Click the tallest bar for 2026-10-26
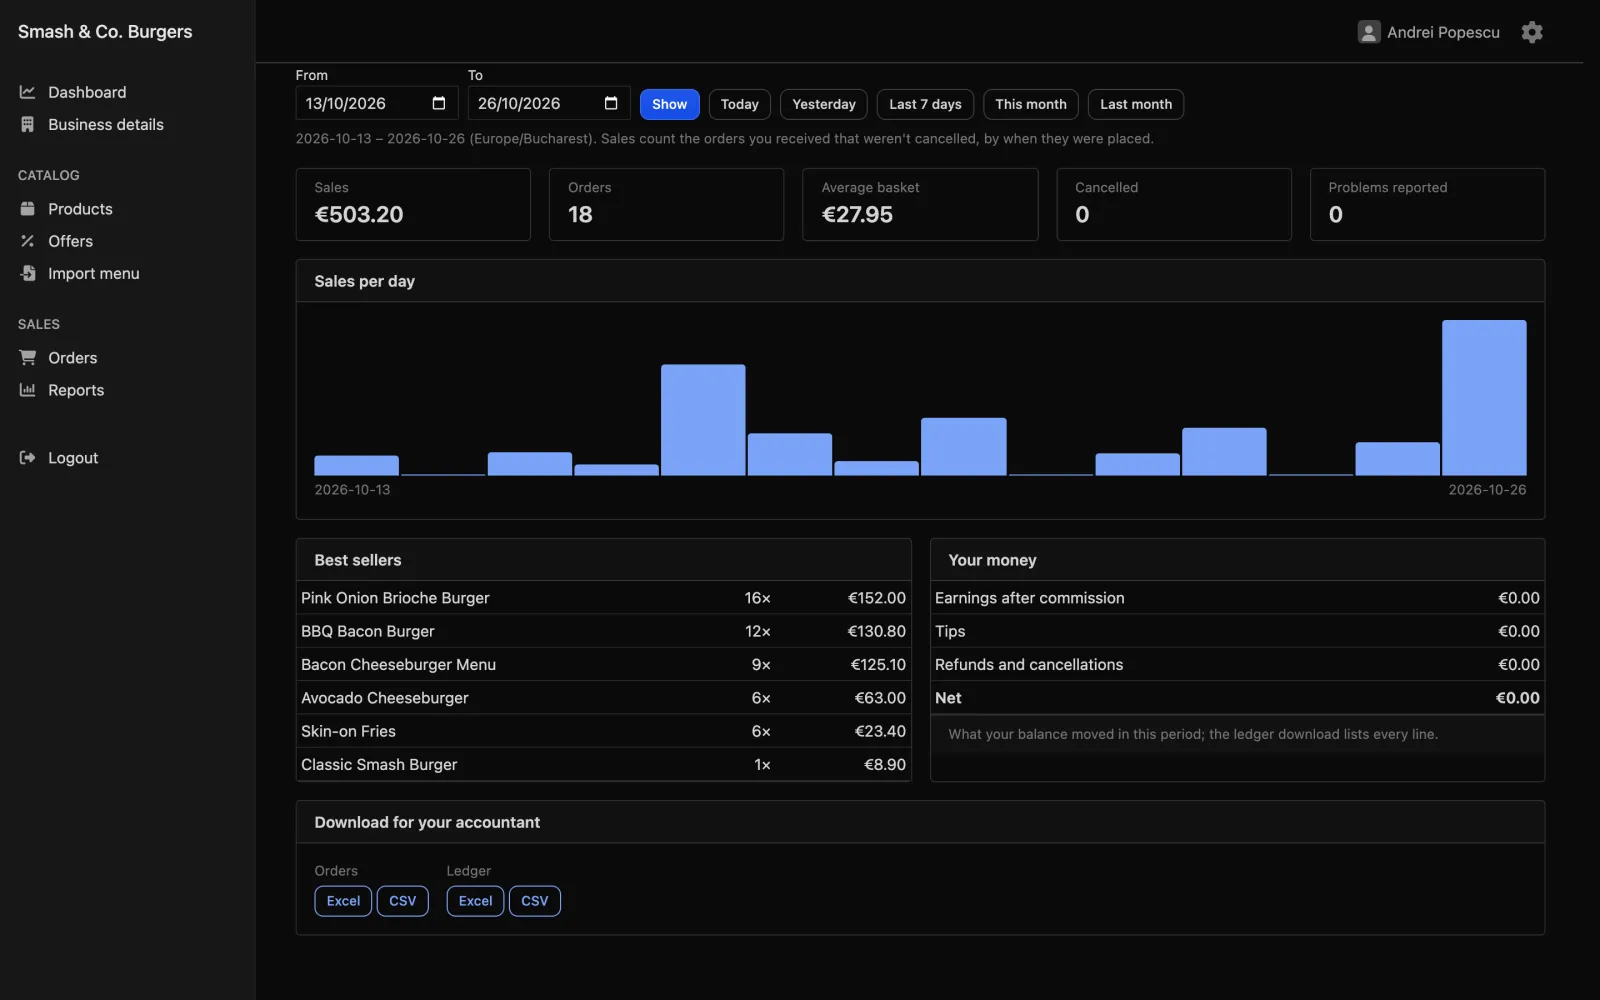Viewport: 1600px width, 1000px height. click(x=1484, y=398)
